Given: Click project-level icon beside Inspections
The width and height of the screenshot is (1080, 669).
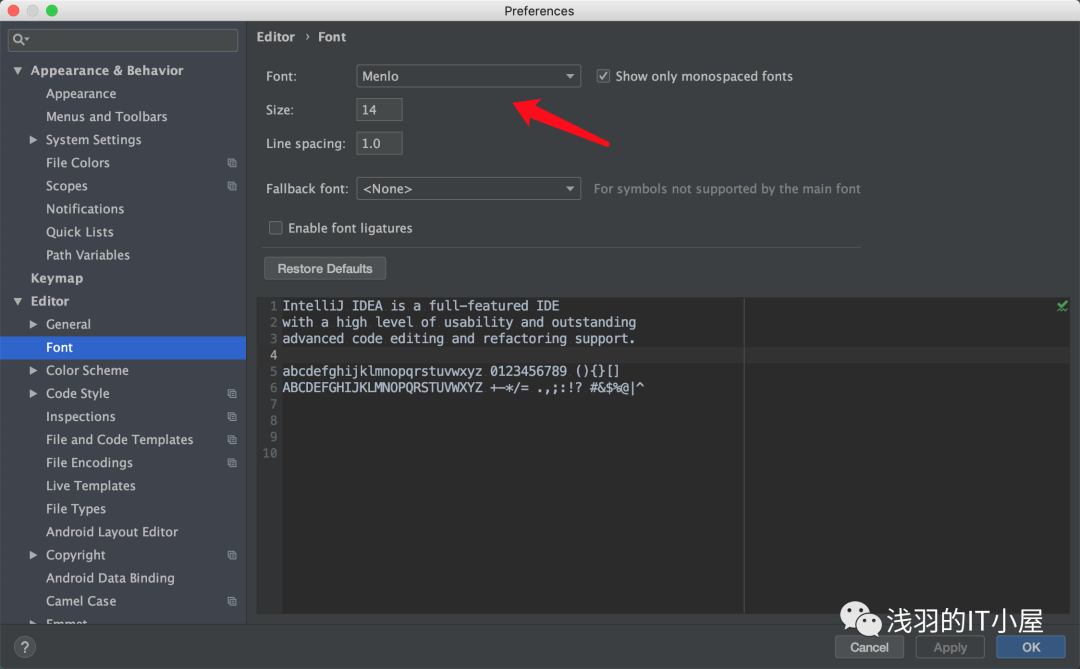Looking at the screenshot, I should point(232,417).
